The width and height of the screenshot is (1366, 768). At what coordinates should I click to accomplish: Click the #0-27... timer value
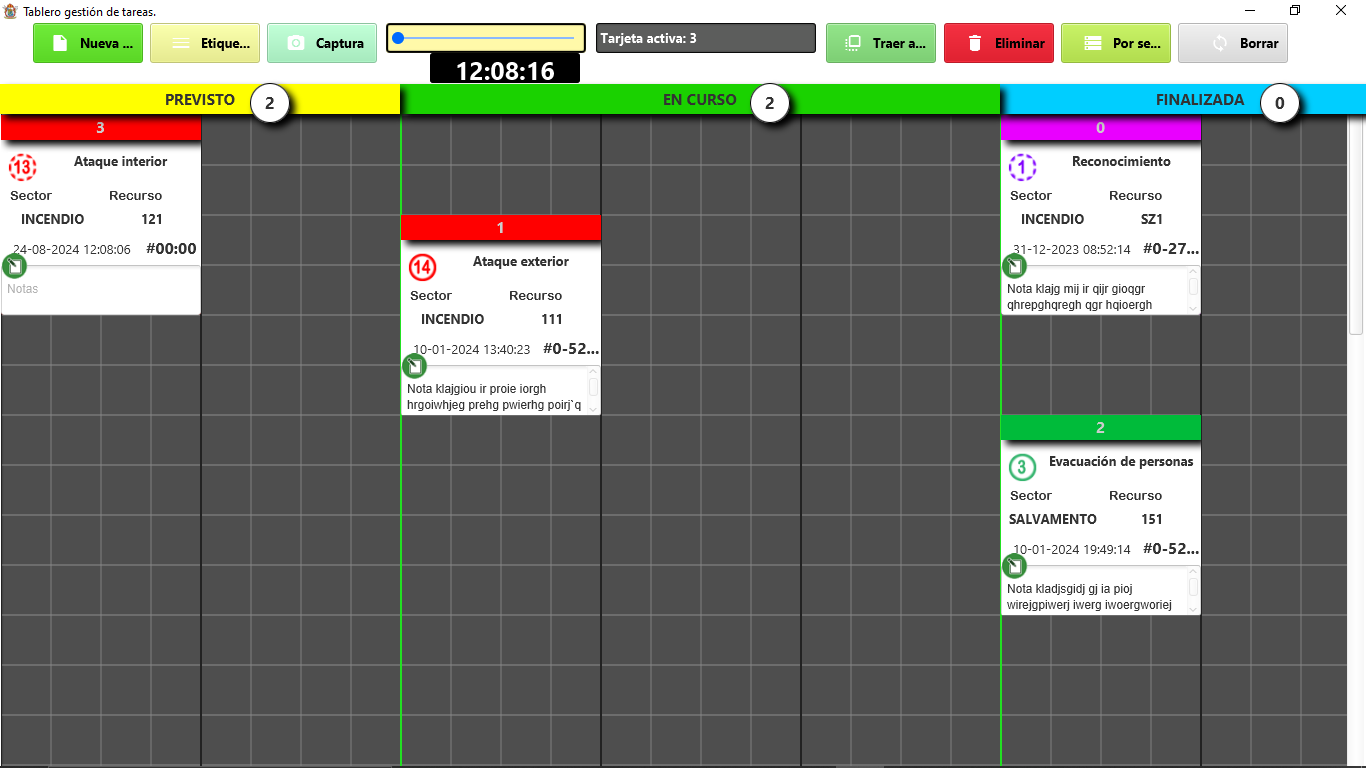(1171, 249)
